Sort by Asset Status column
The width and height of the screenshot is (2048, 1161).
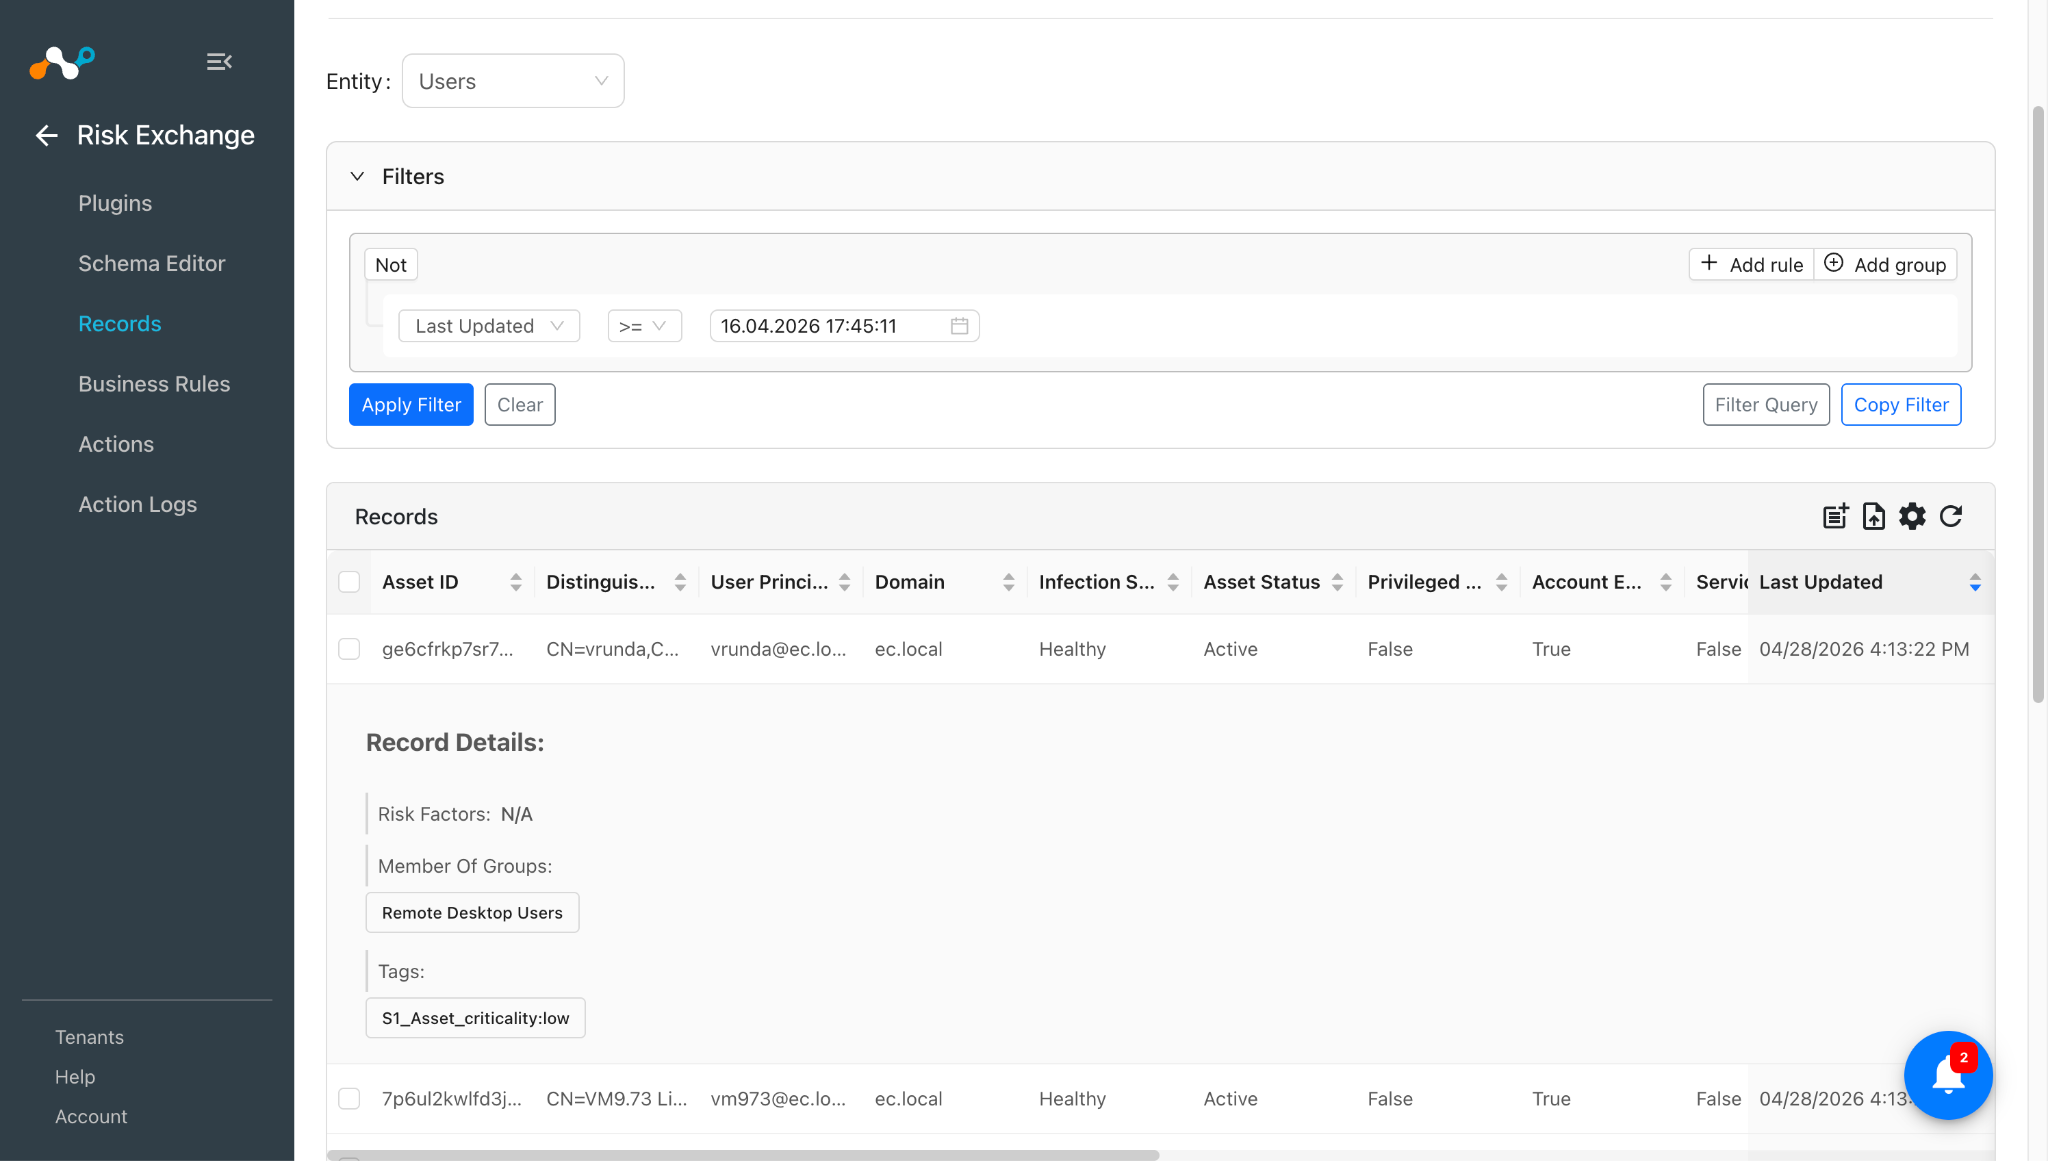(x=1337, y=582)
